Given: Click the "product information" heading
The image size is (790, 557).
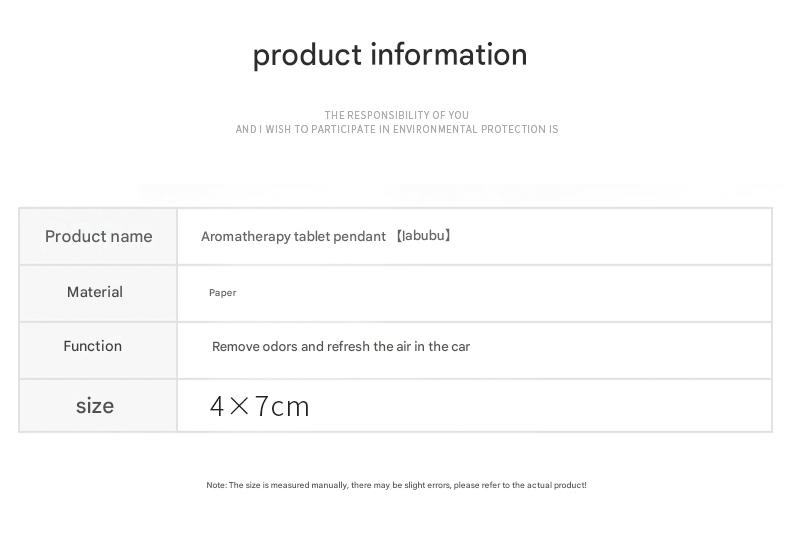Looking at the screenshot, I should click(x=389, y=55).
